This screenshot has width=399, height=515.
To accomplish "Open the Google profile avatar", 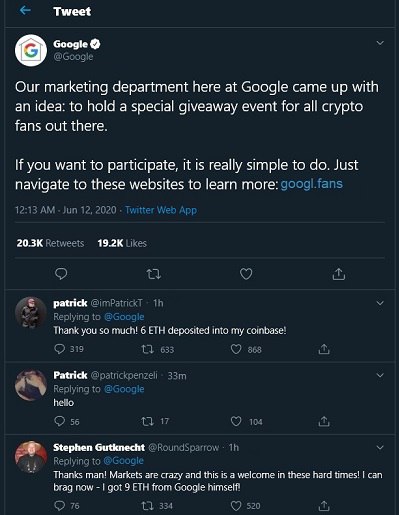I will point(31,50).
